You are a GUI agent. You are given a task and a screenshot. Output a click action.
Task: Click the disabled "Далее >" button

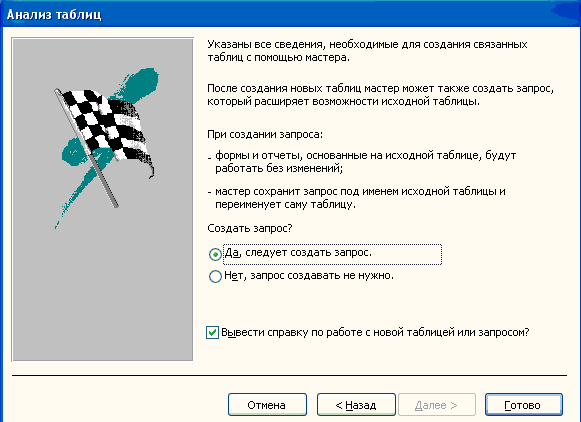[x=436, y=405]
